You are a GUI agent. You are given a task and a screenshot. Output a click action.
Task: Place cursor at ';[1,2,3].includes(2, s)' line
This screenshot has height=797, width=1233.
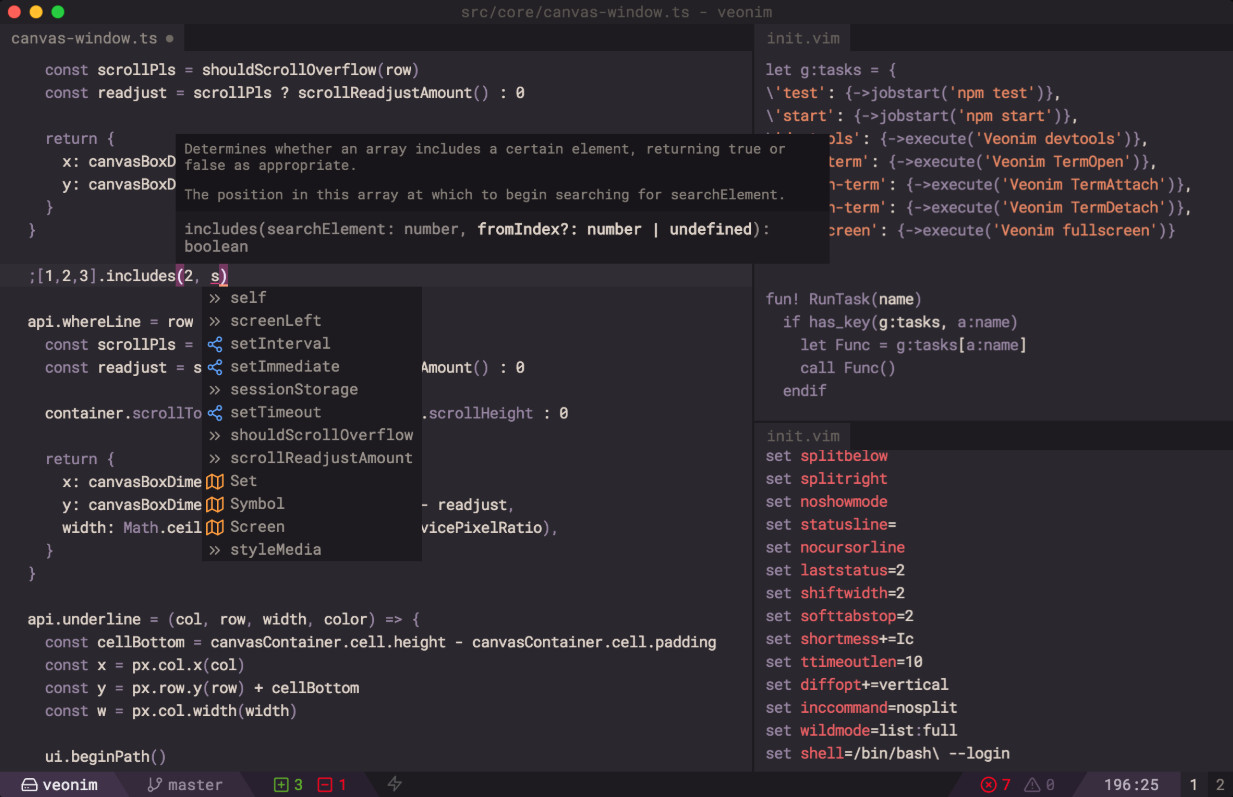(x=128, y=276)
